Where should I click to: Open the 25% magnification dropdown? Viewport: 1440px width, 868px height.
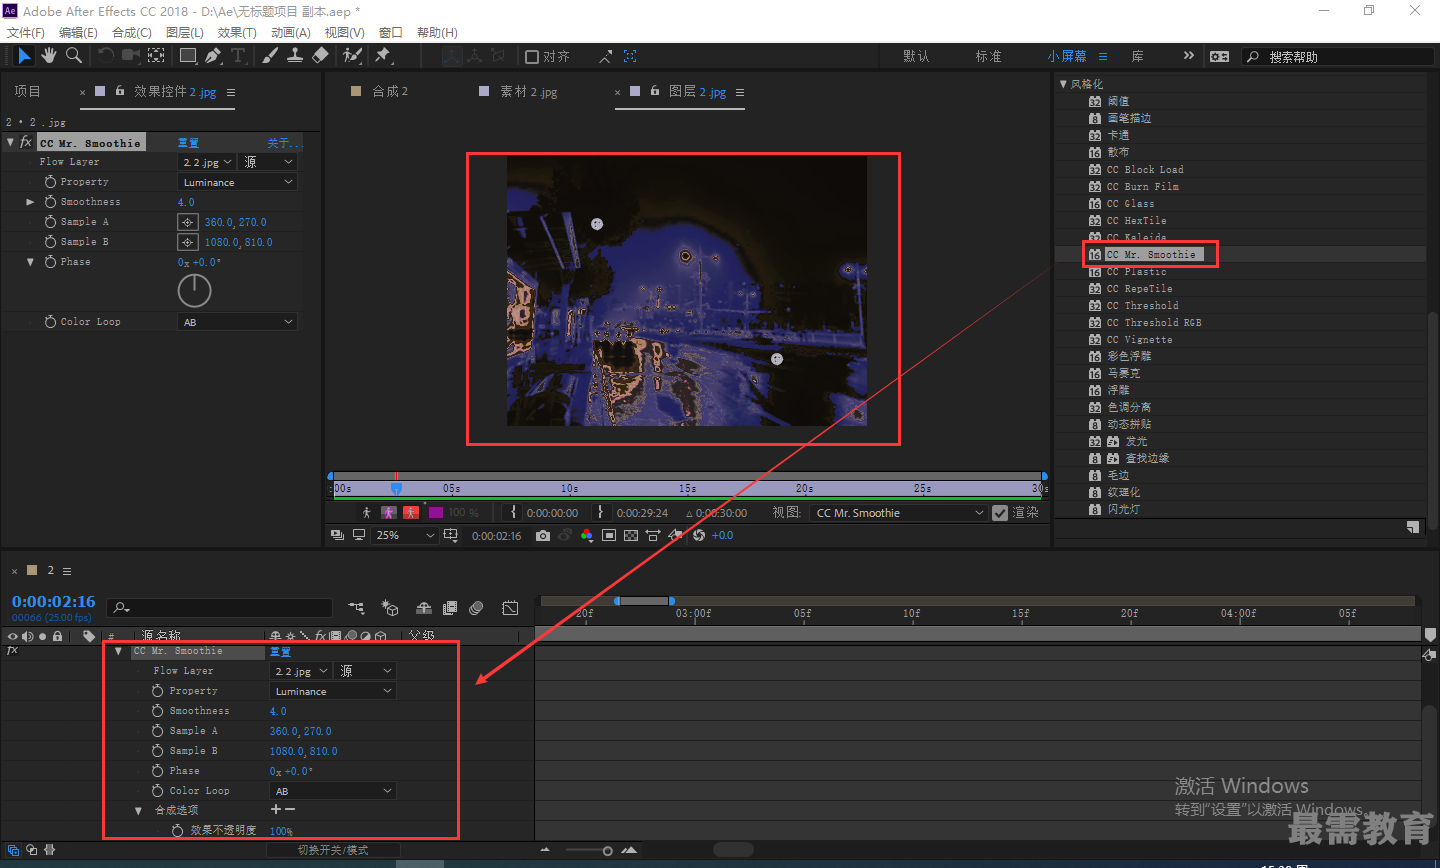[405, 536]
